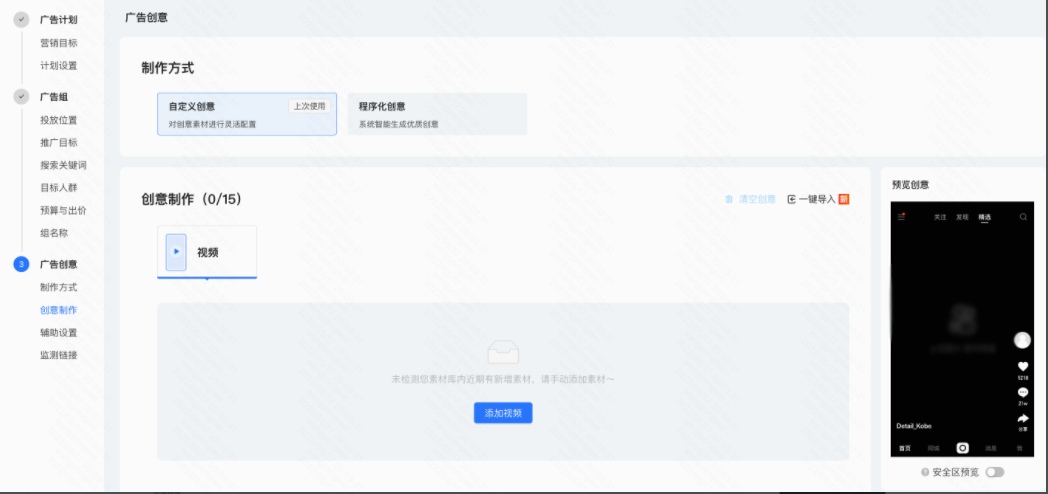The image size is (1048, 494).
Task: Open the 视频 creative tab
Action: 207,252
